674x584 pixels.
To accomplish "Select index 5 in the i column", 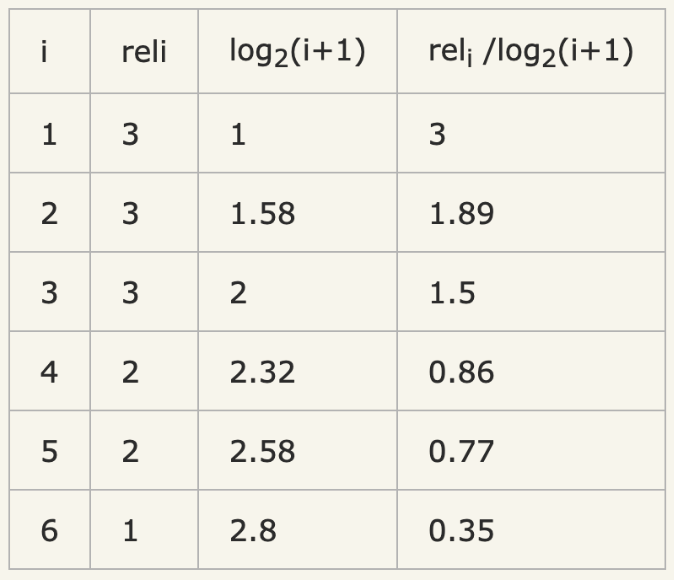I will click(49, 451).
